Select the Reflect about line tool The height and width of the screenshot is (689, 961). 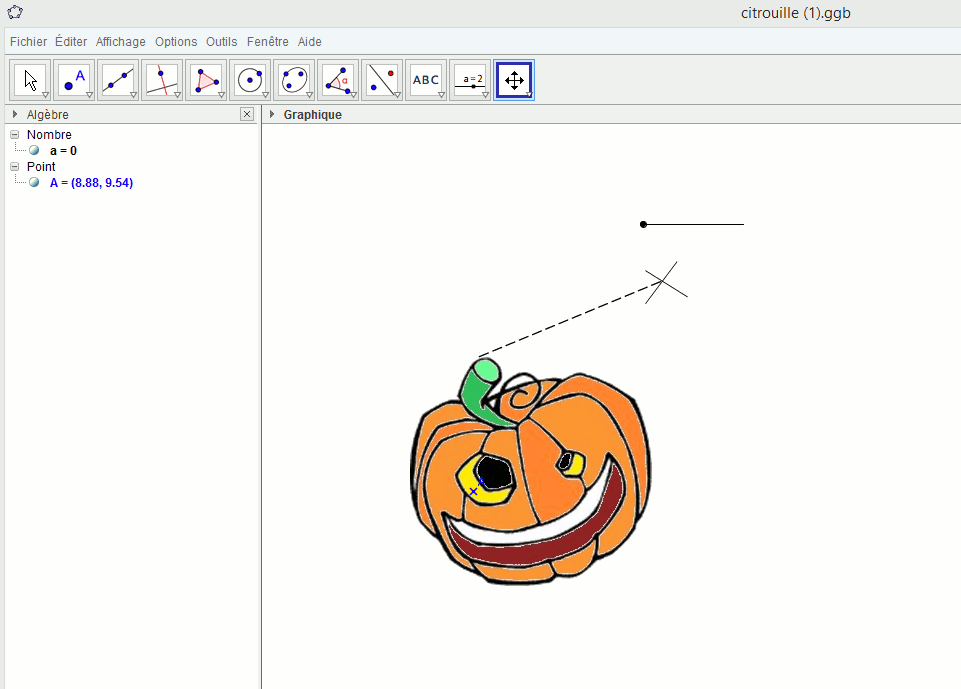point(382,80)
